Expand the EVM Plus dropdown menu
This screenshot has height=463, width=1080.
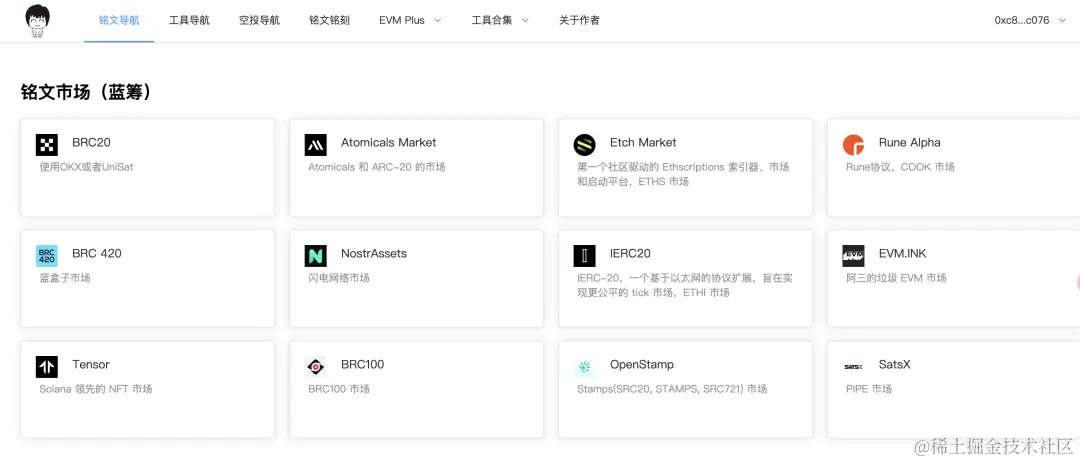(410, 21)
